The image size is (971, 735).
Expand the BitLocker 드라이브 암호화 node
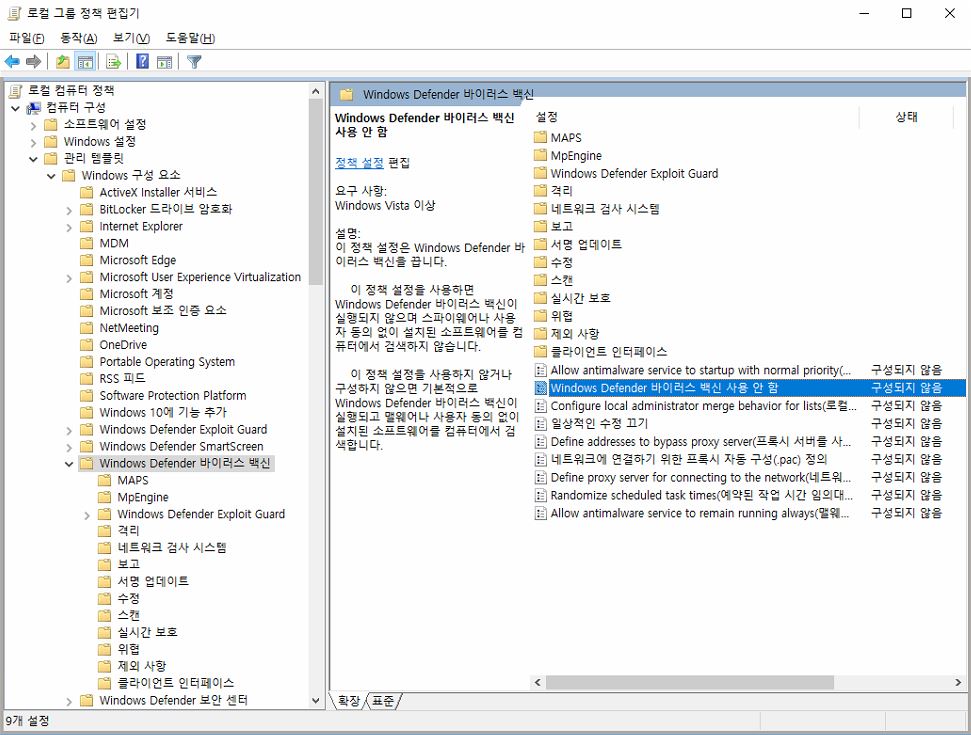point(69,210)
